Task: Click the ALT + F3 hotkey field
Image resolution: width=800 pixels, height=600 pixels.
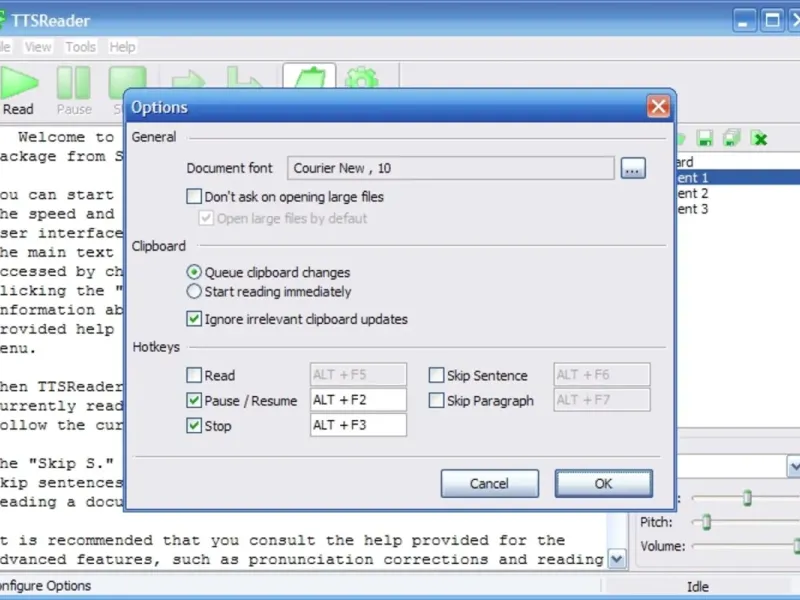Action: pos(358,425)
